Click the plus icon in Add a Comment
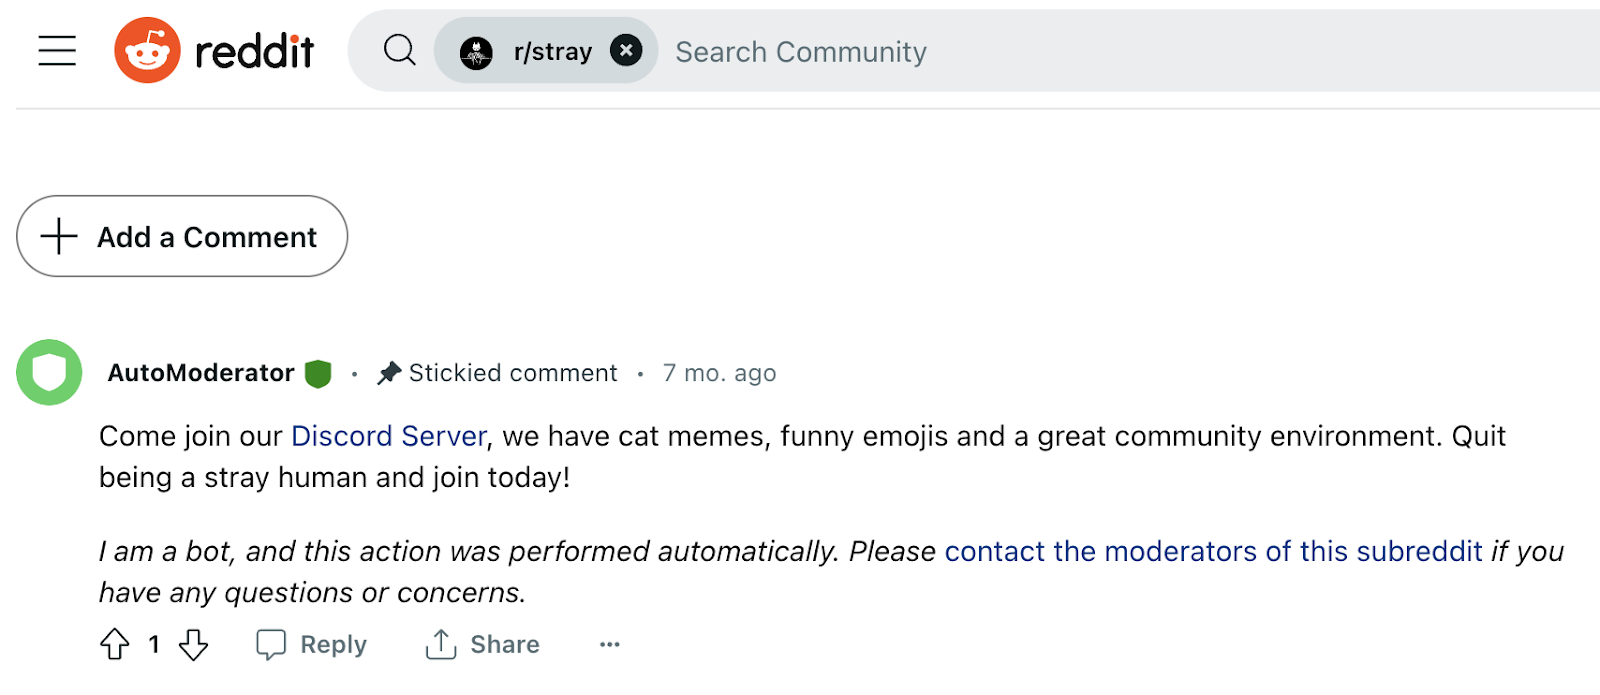 pyautogui.click(x=59, y=237)
